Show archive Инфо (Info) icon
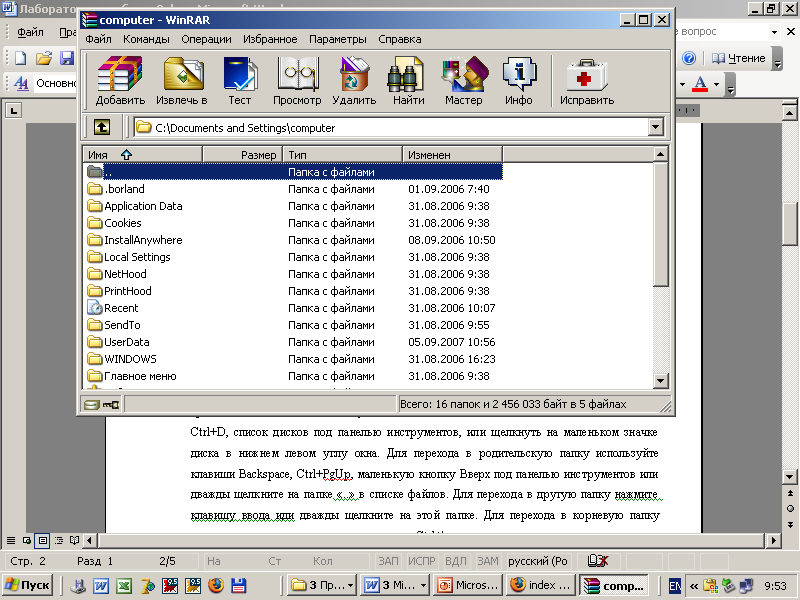This screenshot has width=800, height=600. point(519,81)
